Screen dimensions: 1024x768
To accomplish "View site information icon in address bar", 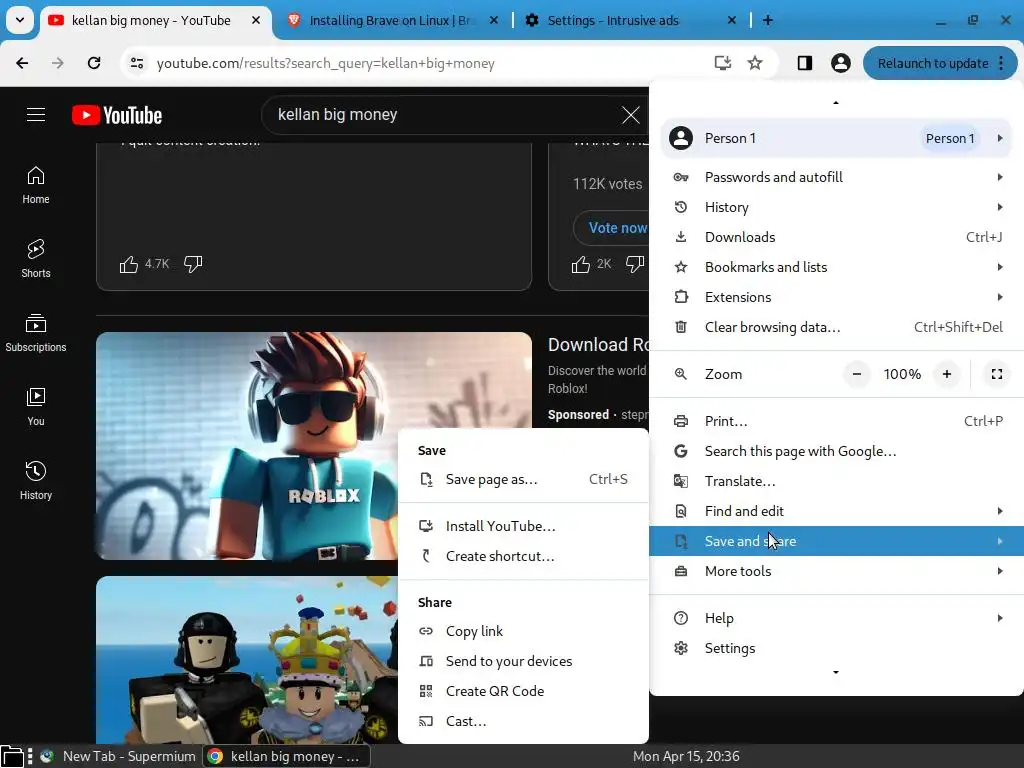I will click(137, 63).
